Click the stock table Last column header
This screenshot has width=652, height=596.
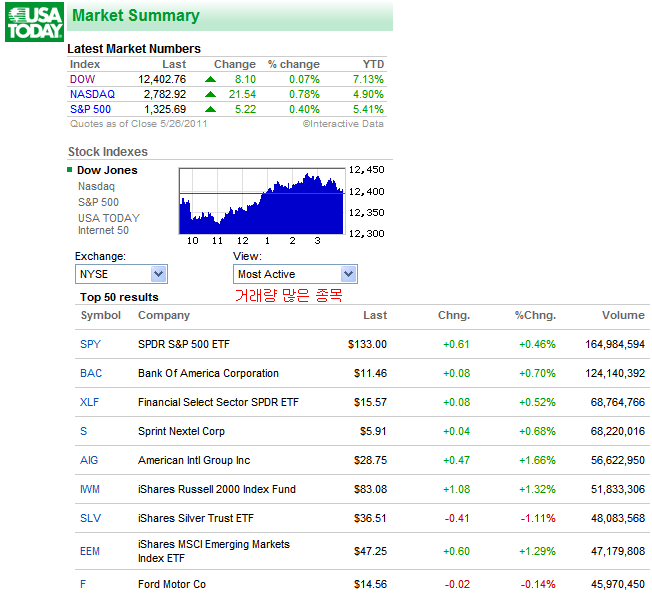coord(375,315)
